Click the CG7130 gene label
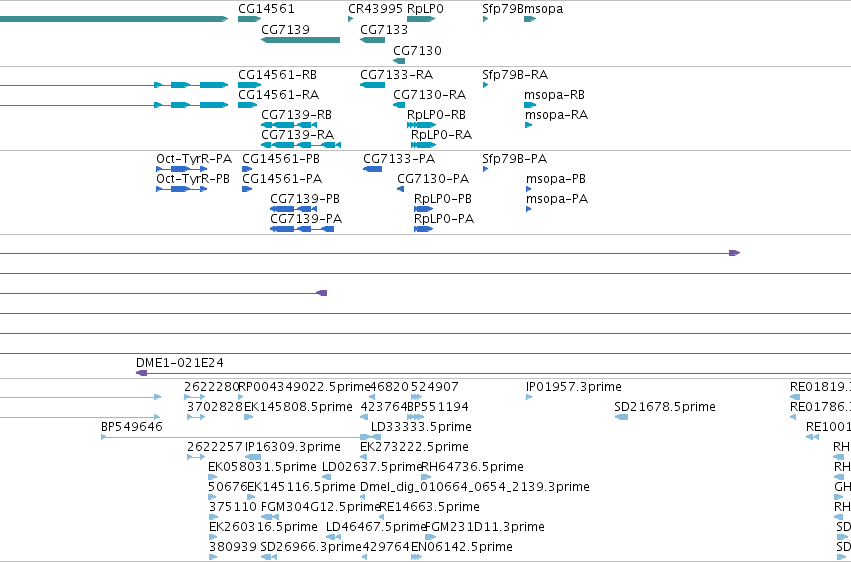851x562 pixels. pos(417,50)
